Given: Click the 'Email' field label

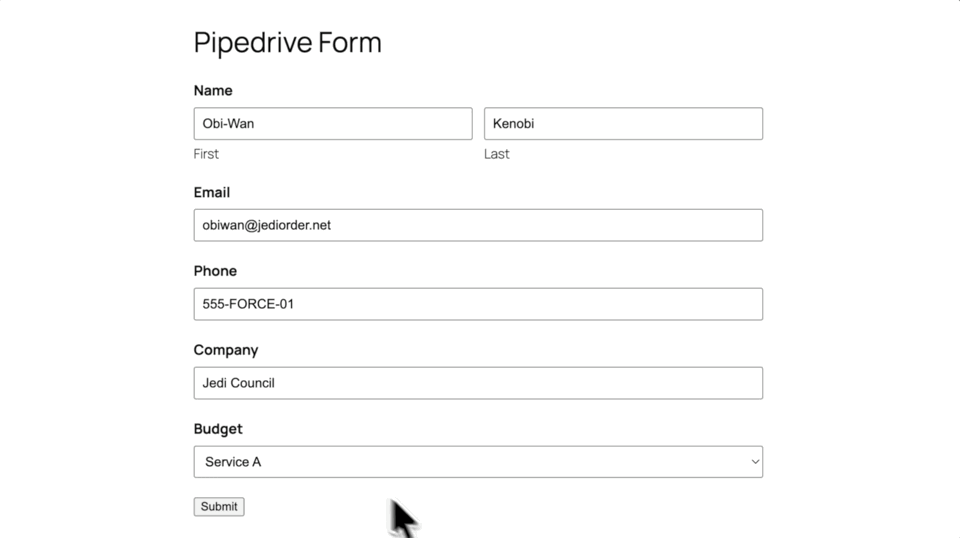Looking at the screenshot, I should click(212, 192).
